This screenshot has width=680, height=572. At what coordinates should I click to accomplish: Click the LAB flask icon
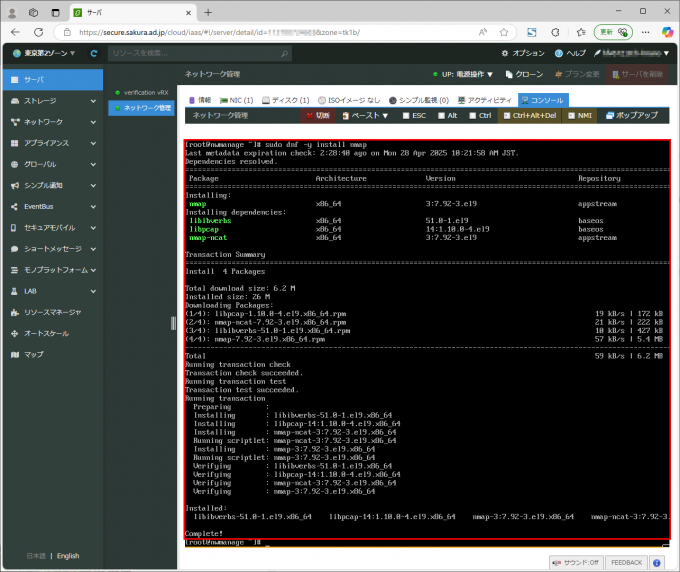coord(14,291)
